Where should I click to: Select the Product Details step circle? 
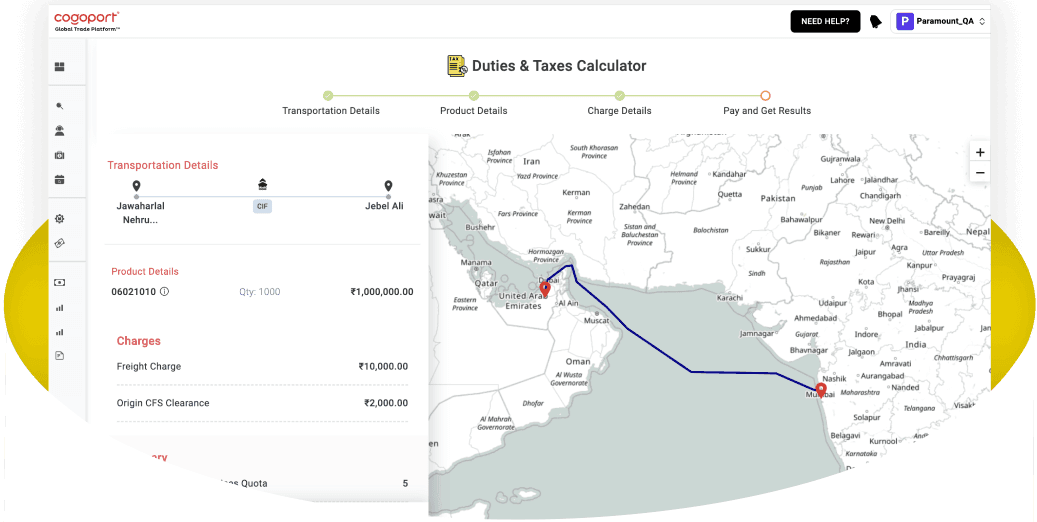click(x=474, y=96)
